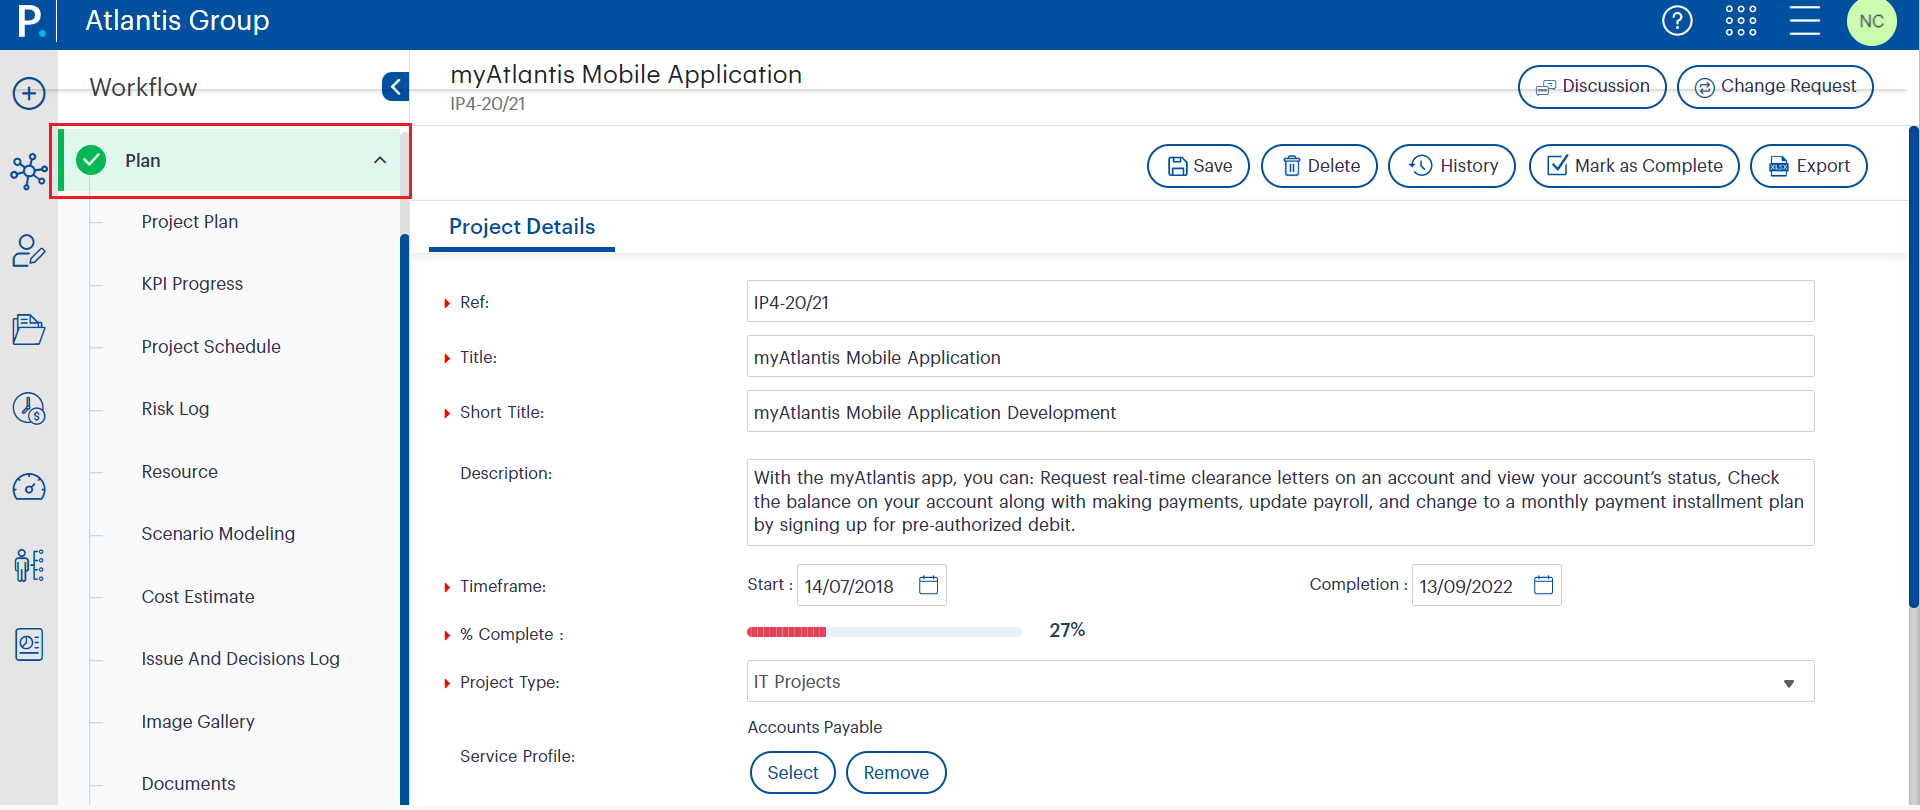This screenshot has height=810, width=1920.
Task: Open Cost Estimate in Workflow
Action: 198,597
